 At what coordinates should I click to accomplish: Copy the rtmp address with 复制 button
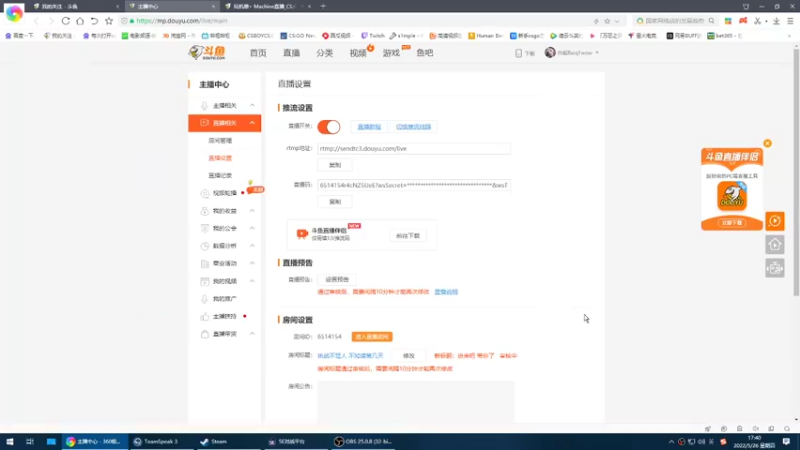tap(335, 165)
